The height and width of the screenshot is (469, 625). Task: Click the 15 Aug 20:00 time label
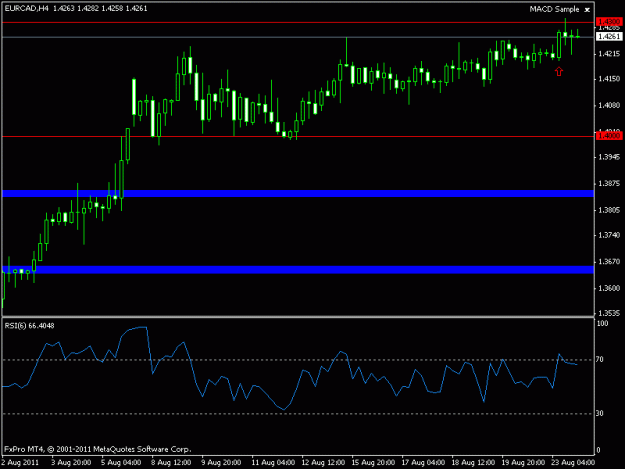[x=373, y=462]
